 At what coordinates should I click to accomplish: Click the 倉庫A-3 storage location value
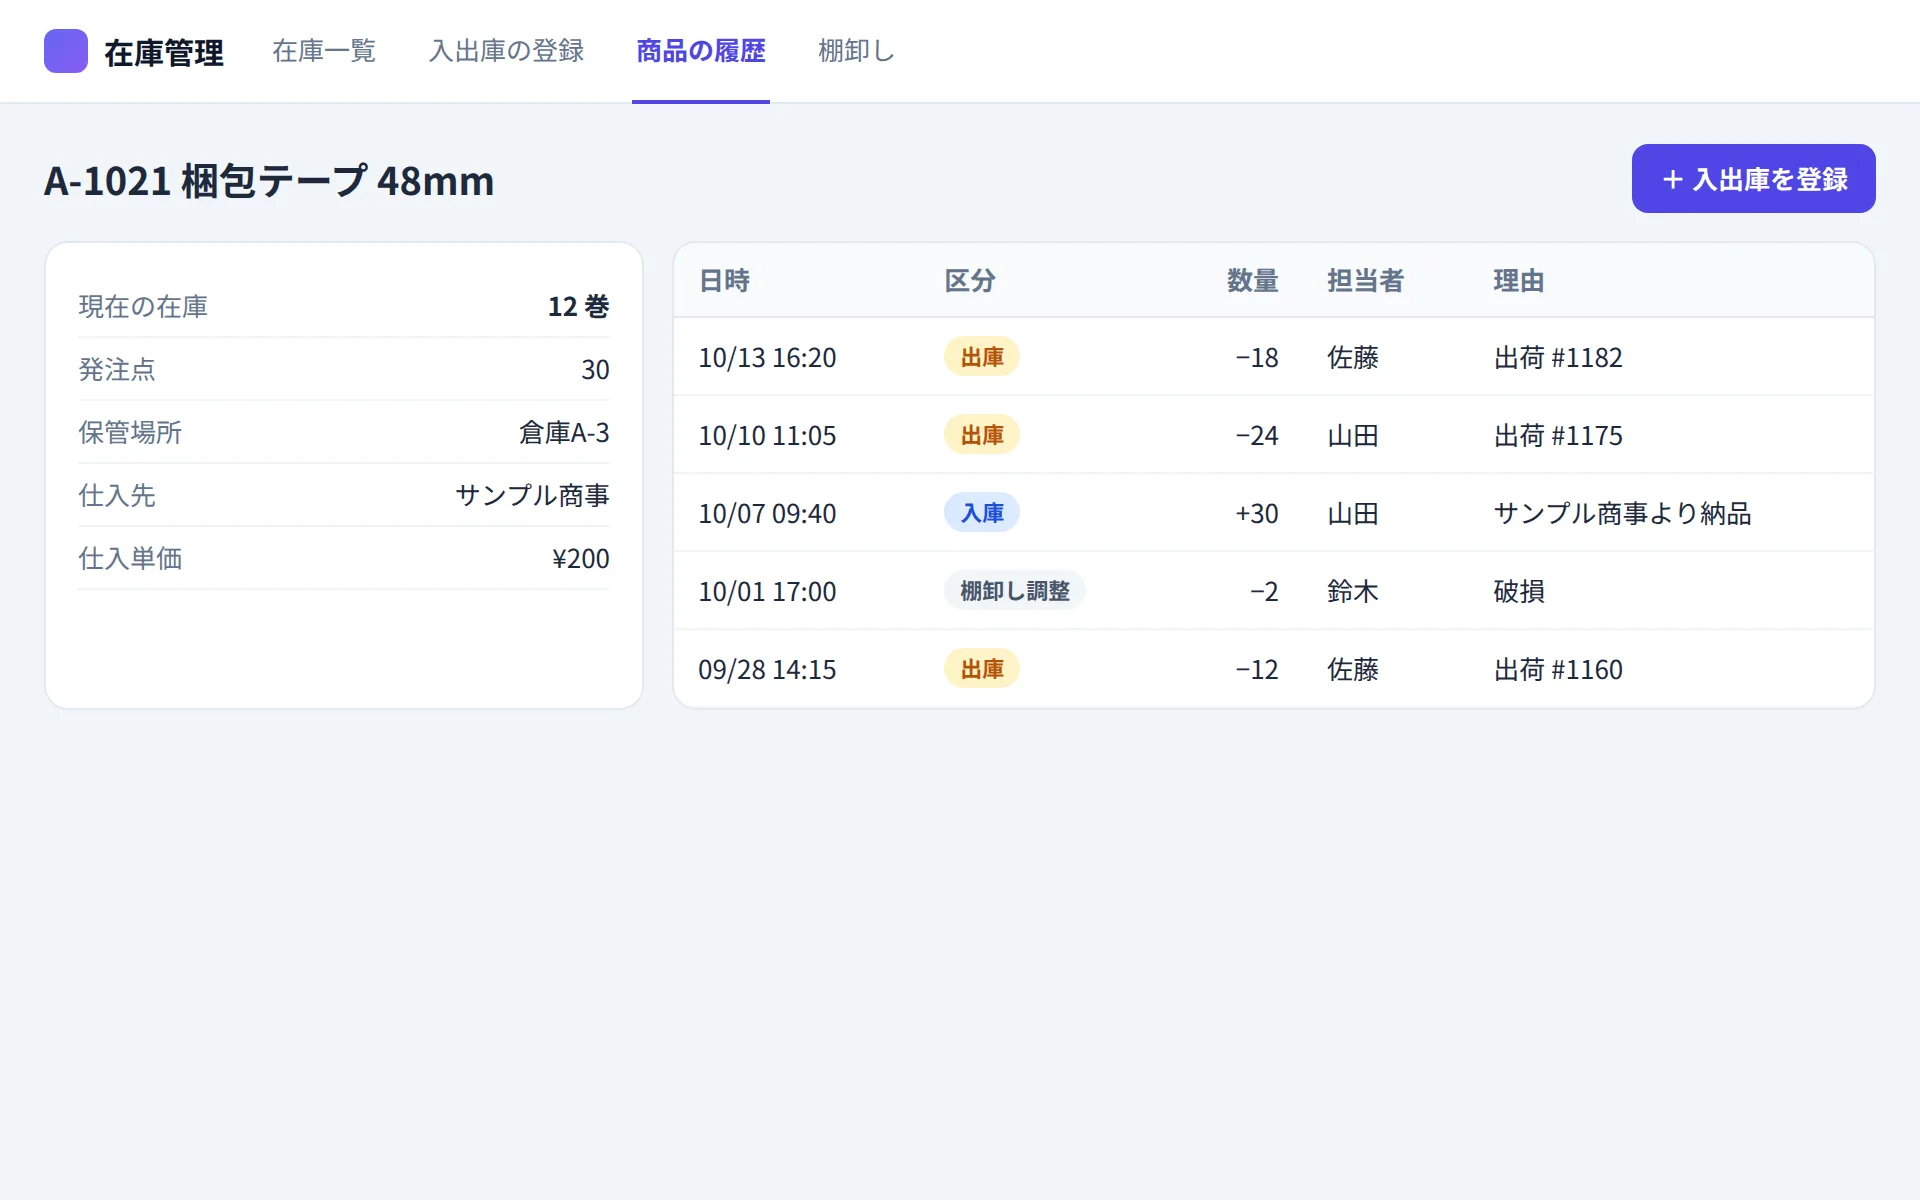[x=564, y=432]
